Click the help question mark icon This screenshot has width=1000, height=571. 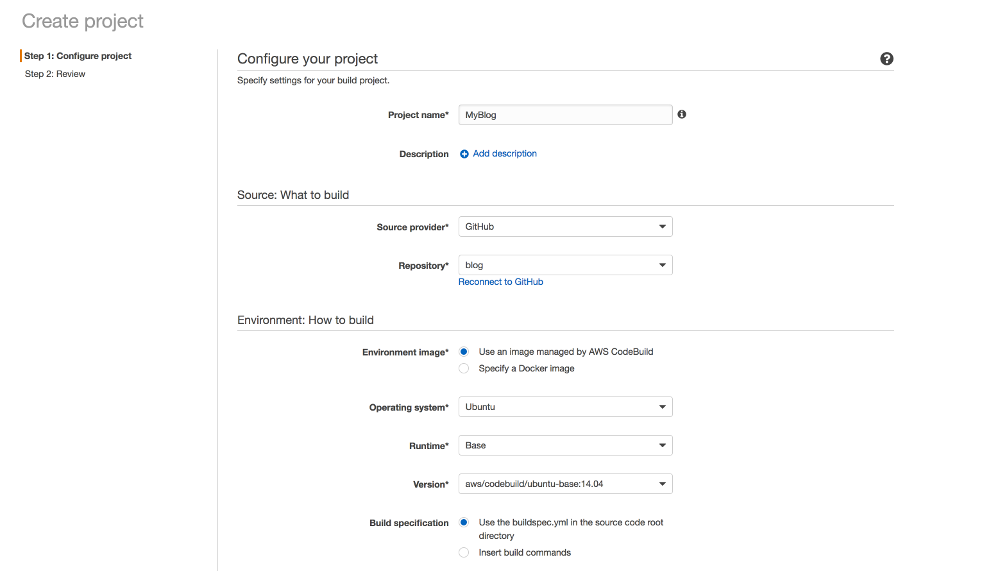[886, 59]
